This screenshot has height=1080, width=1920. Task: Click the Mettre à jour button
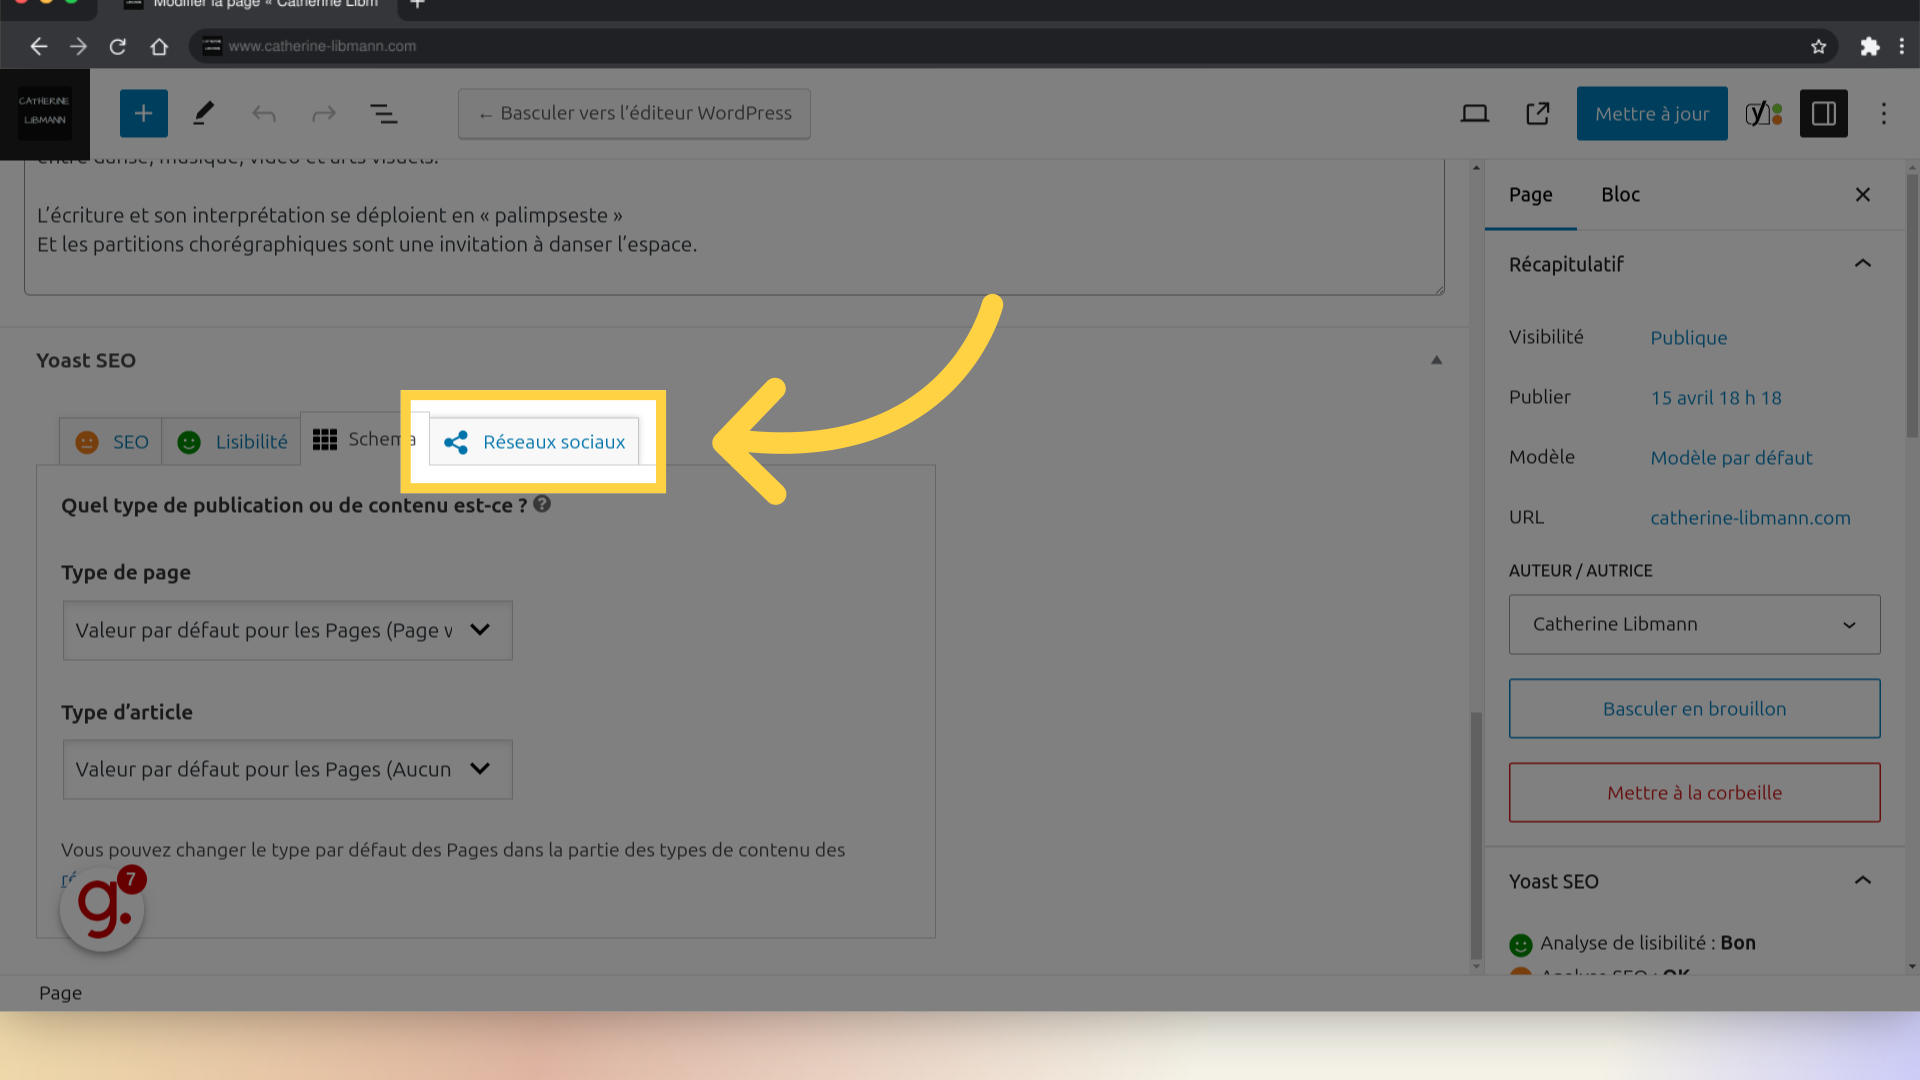pos(1652,114)
